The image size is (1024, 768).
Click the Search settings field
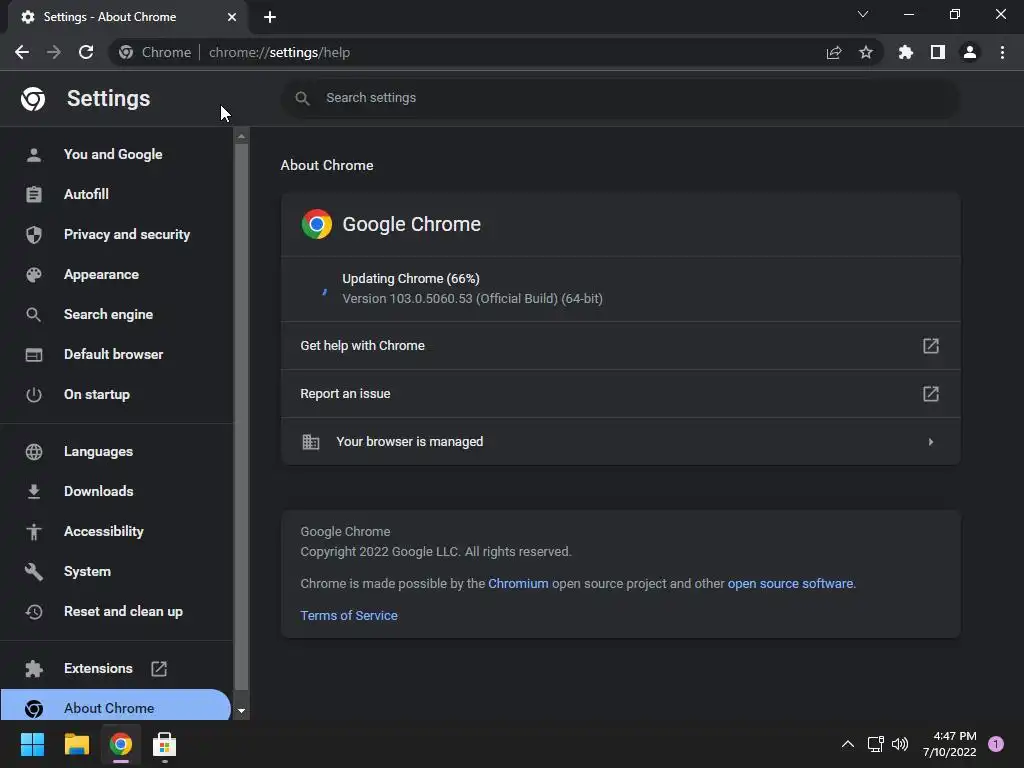click(620, 98)
